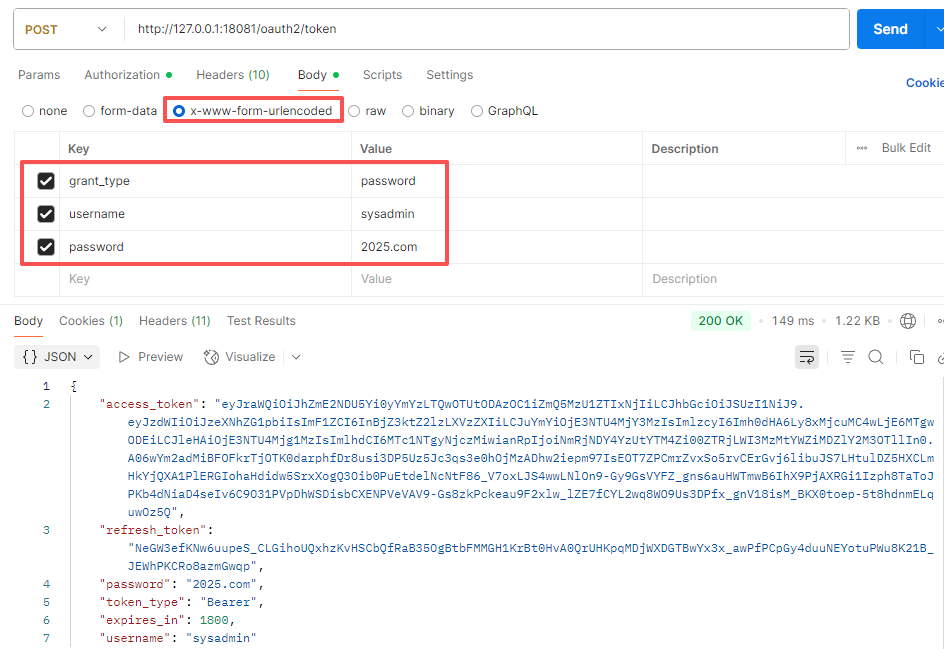Select the response Body tab
Image resolution: width=944 pixels, height=649 pixels.
coord(28,321)
